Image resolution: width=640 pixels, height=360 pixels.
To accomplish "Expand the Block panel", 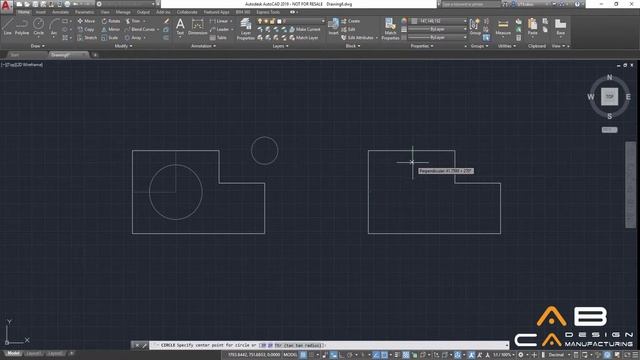I will click(353, 46).
